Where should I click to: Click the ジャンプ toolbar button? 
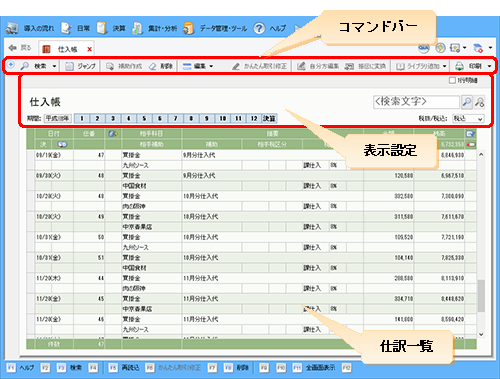click(80, 66)
